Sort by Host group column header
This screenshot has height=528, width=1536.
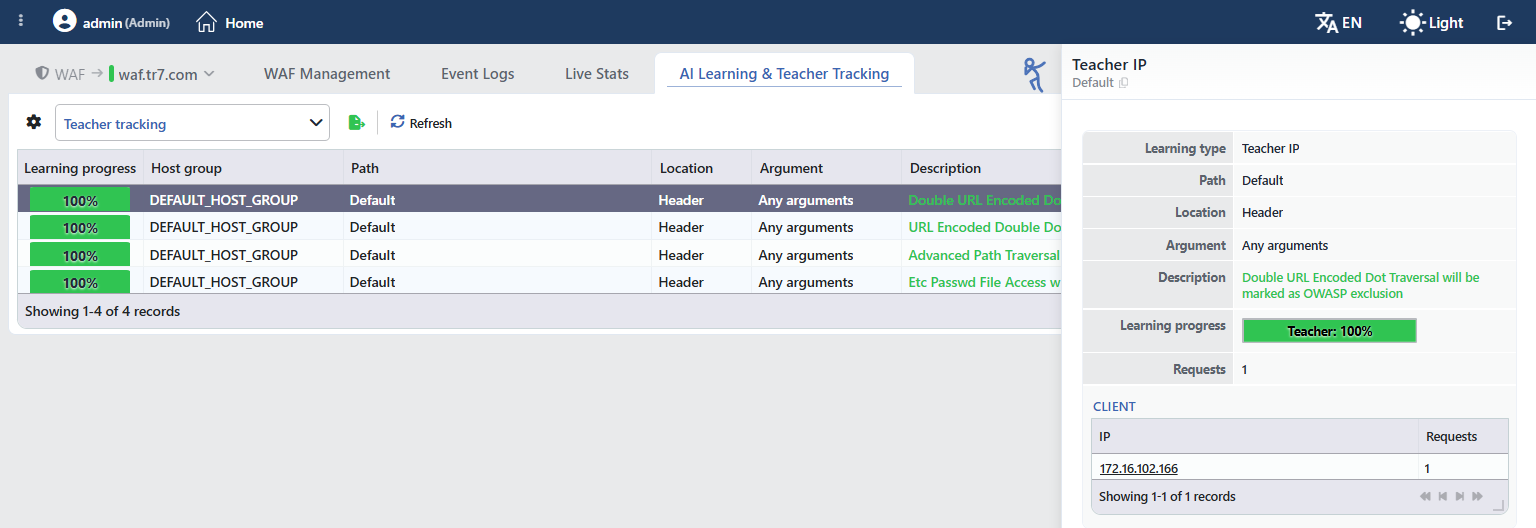pos(243,168)
